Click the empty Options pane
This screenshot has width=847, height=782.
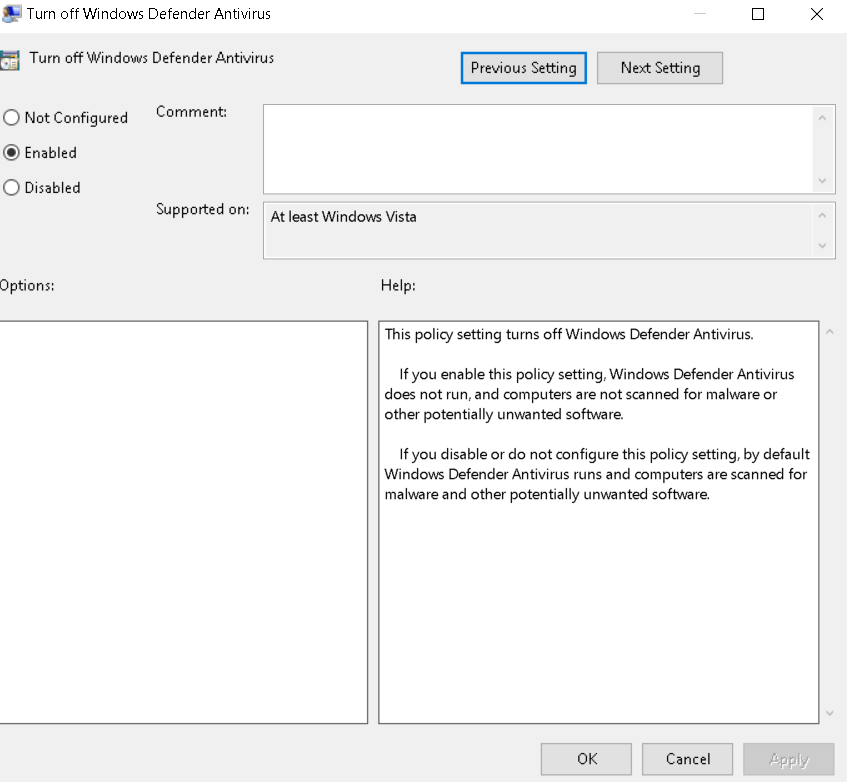click(184, 522)
